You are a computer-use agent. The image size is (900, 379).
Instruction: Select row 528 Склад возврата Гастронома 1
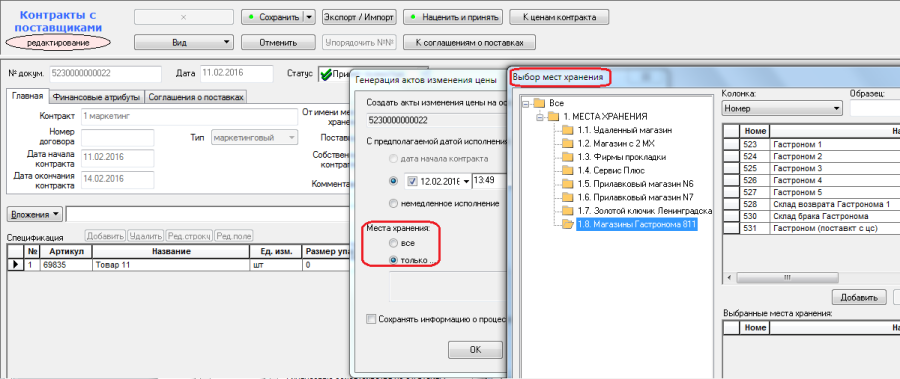[x=812, y=204]
